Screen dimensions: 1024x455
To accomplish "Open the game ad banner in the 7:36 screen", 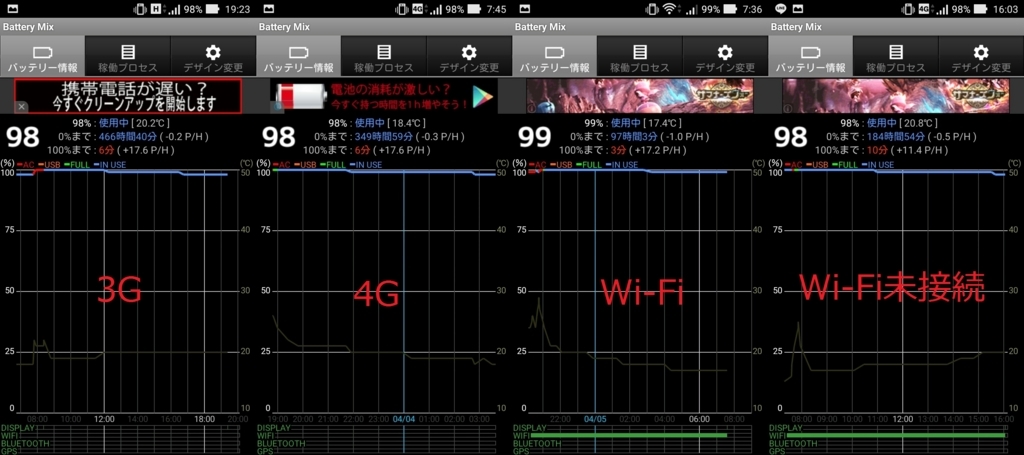I will (640, 96).
